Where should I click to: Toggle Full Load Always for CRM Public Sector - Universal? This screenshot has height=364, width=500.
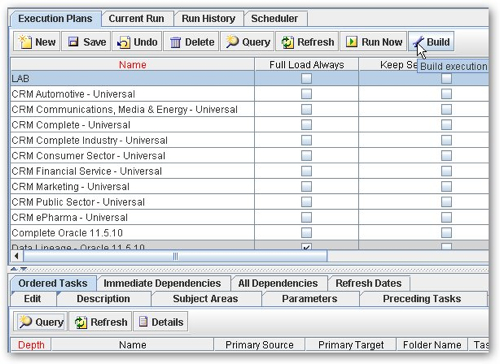coord(306,202)
